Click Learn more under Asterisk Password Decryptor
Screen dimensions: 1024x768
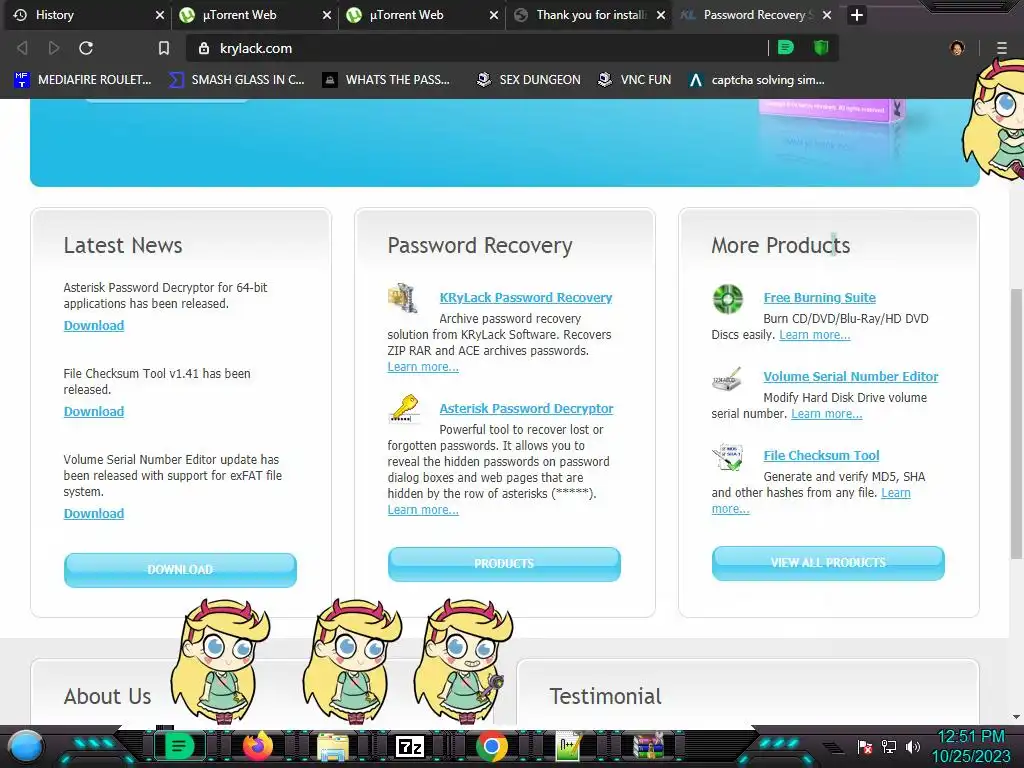pyautogui.click(x=423, y=510)
